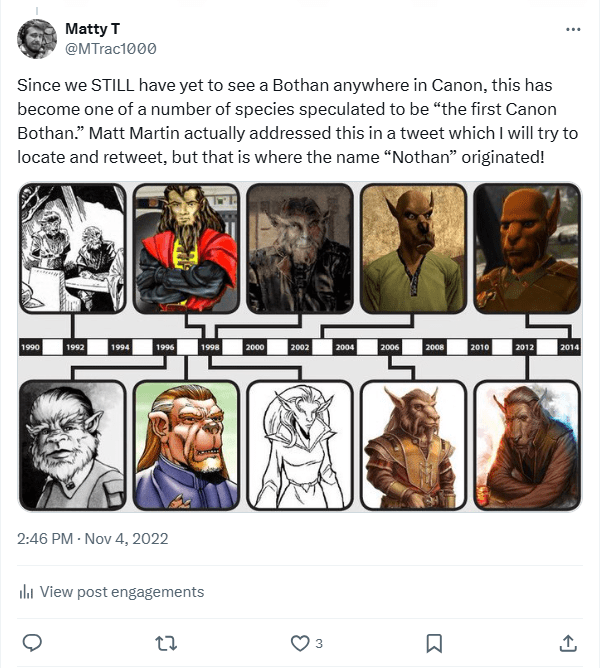Screen dimensions: 601x668
Task: Visit the @MTrac1000 handle link
Action: (x=110, y=48)
